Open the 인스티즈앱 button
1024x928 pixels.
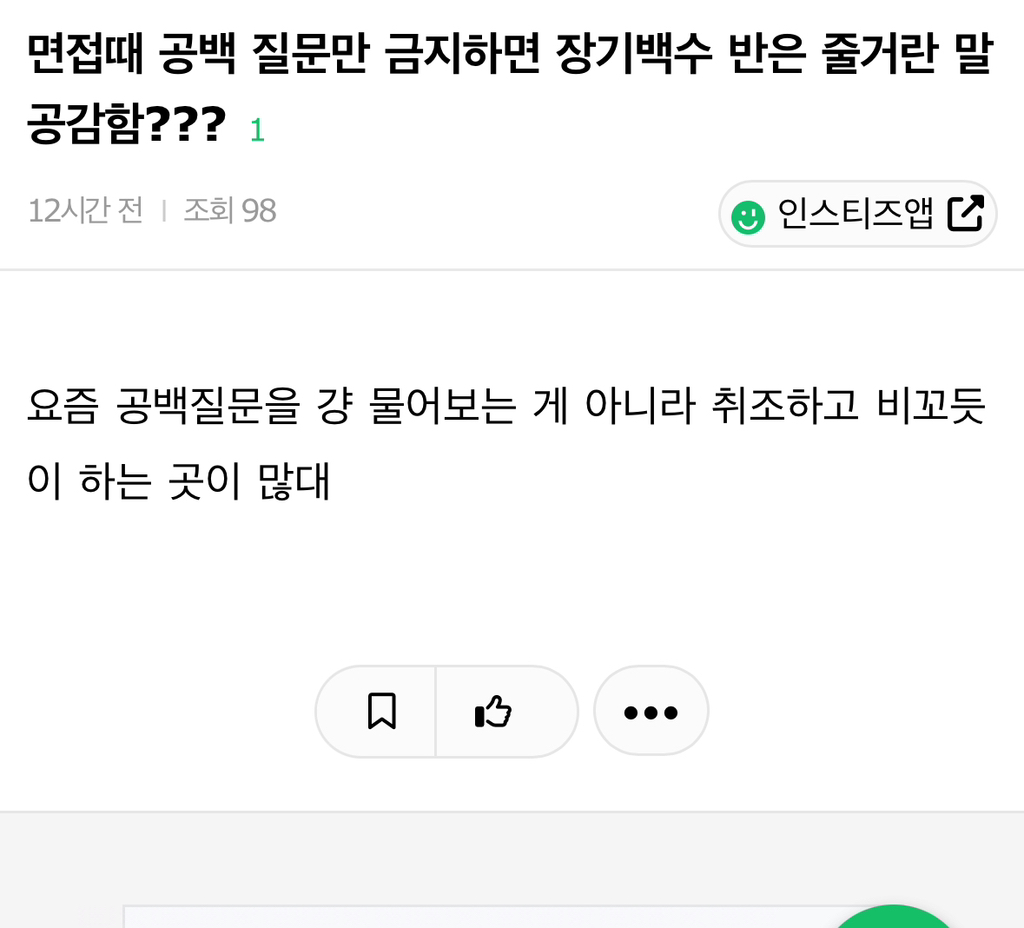[x=857, y=214]
